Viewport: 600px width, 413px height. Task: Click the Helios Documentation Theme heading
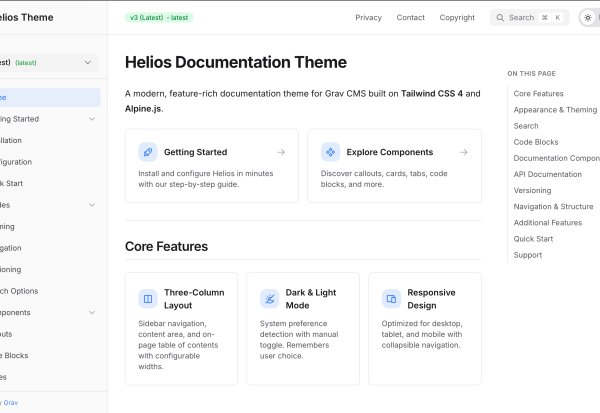[x=236, y=62]
